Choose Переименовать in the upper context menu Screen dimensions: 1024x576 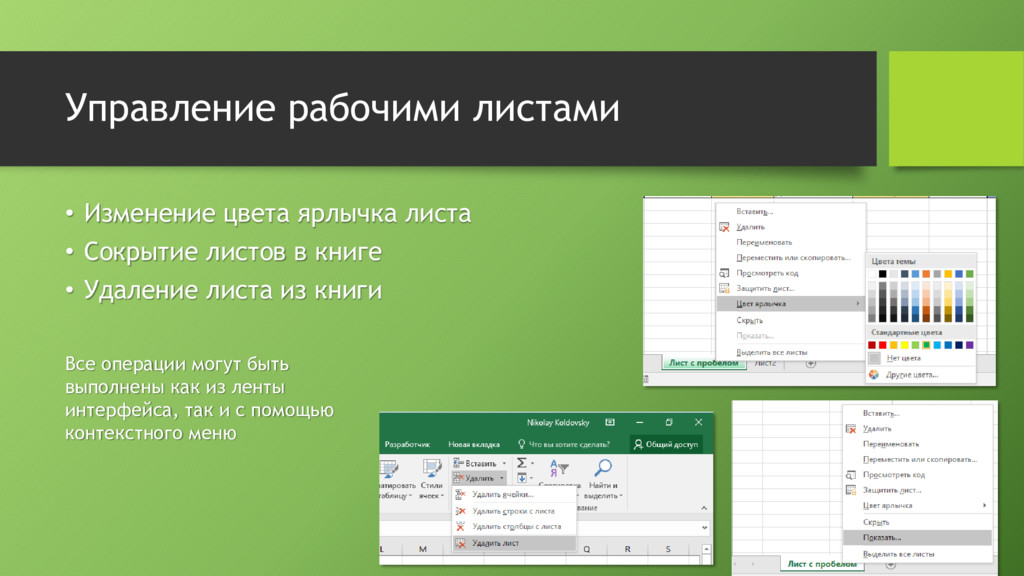pos(790,242)
